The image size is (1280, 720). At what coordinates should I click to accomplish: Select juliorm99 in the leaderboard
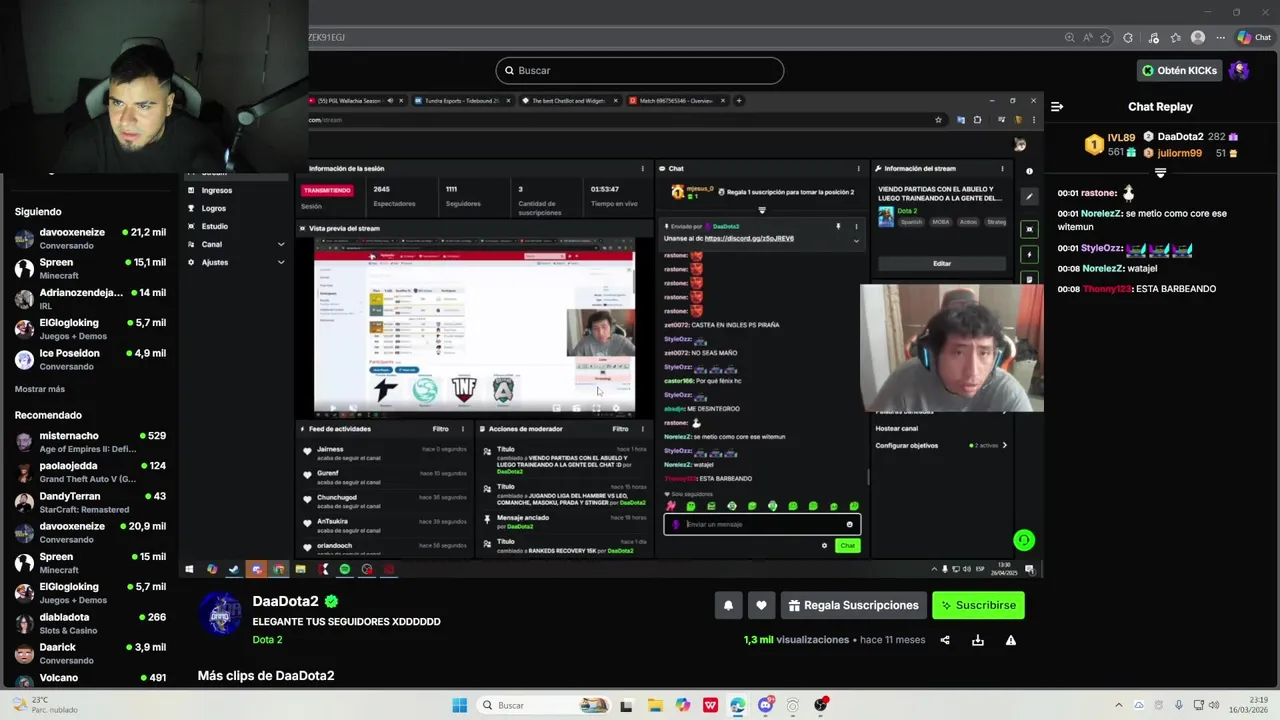click(1179, 153)
